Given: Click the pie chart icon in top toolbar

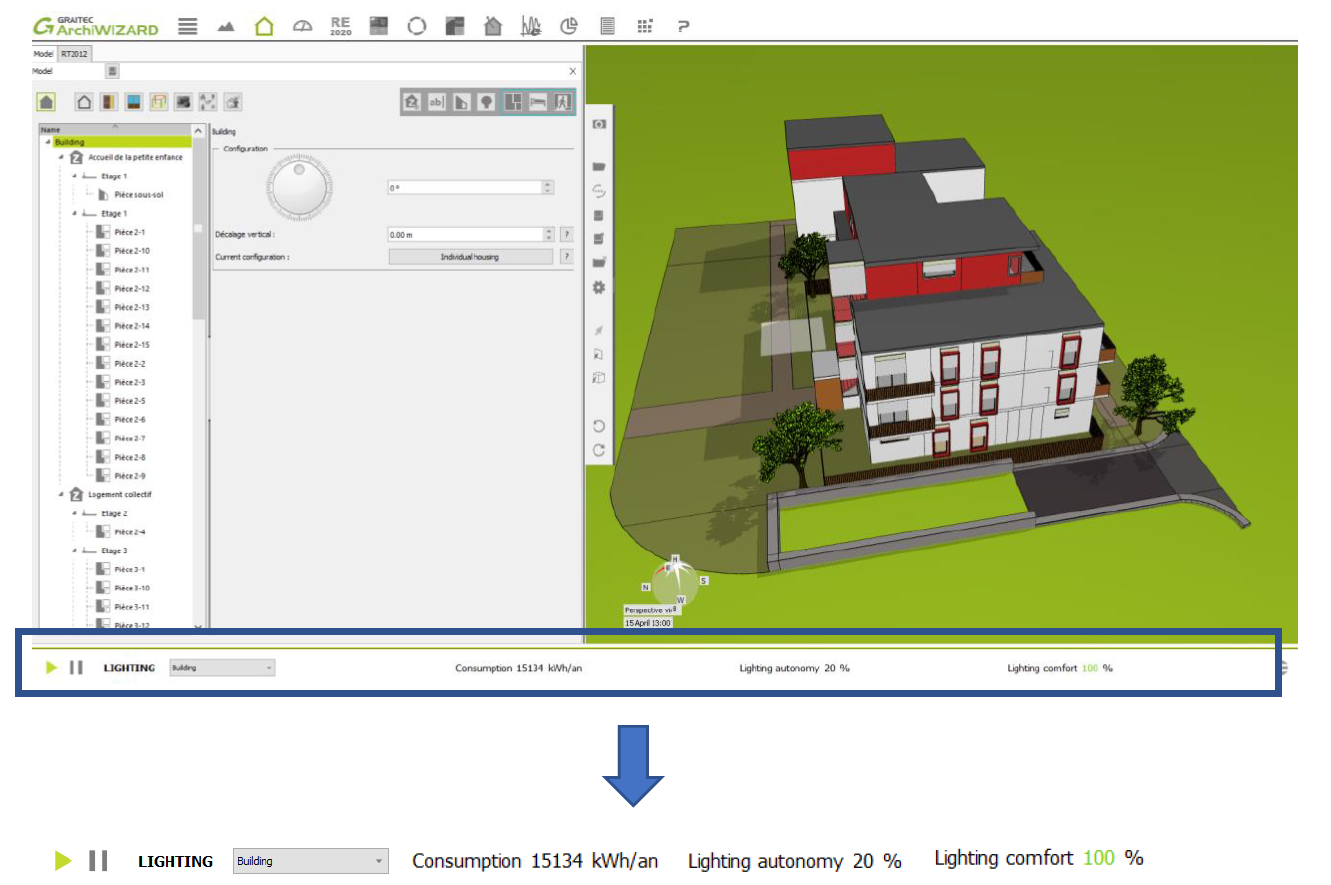Looking at the screenshot, I should [569, 27].
